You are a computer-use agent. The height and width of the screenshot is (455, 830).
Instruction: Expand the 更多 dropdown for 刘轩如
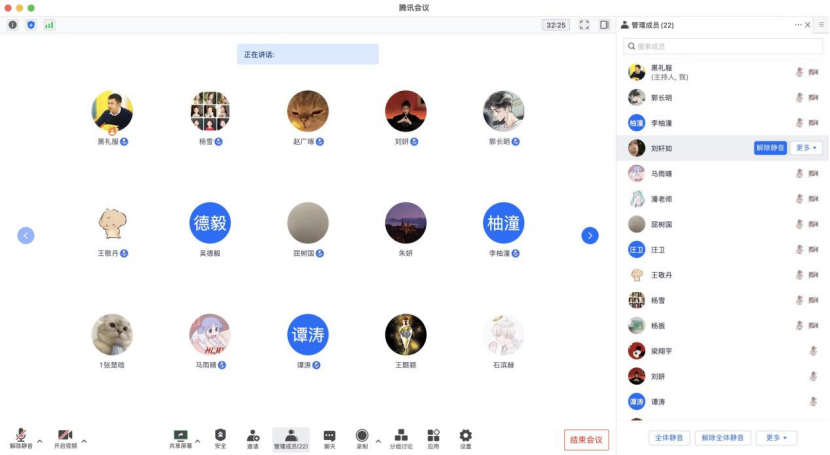[807, 148]
